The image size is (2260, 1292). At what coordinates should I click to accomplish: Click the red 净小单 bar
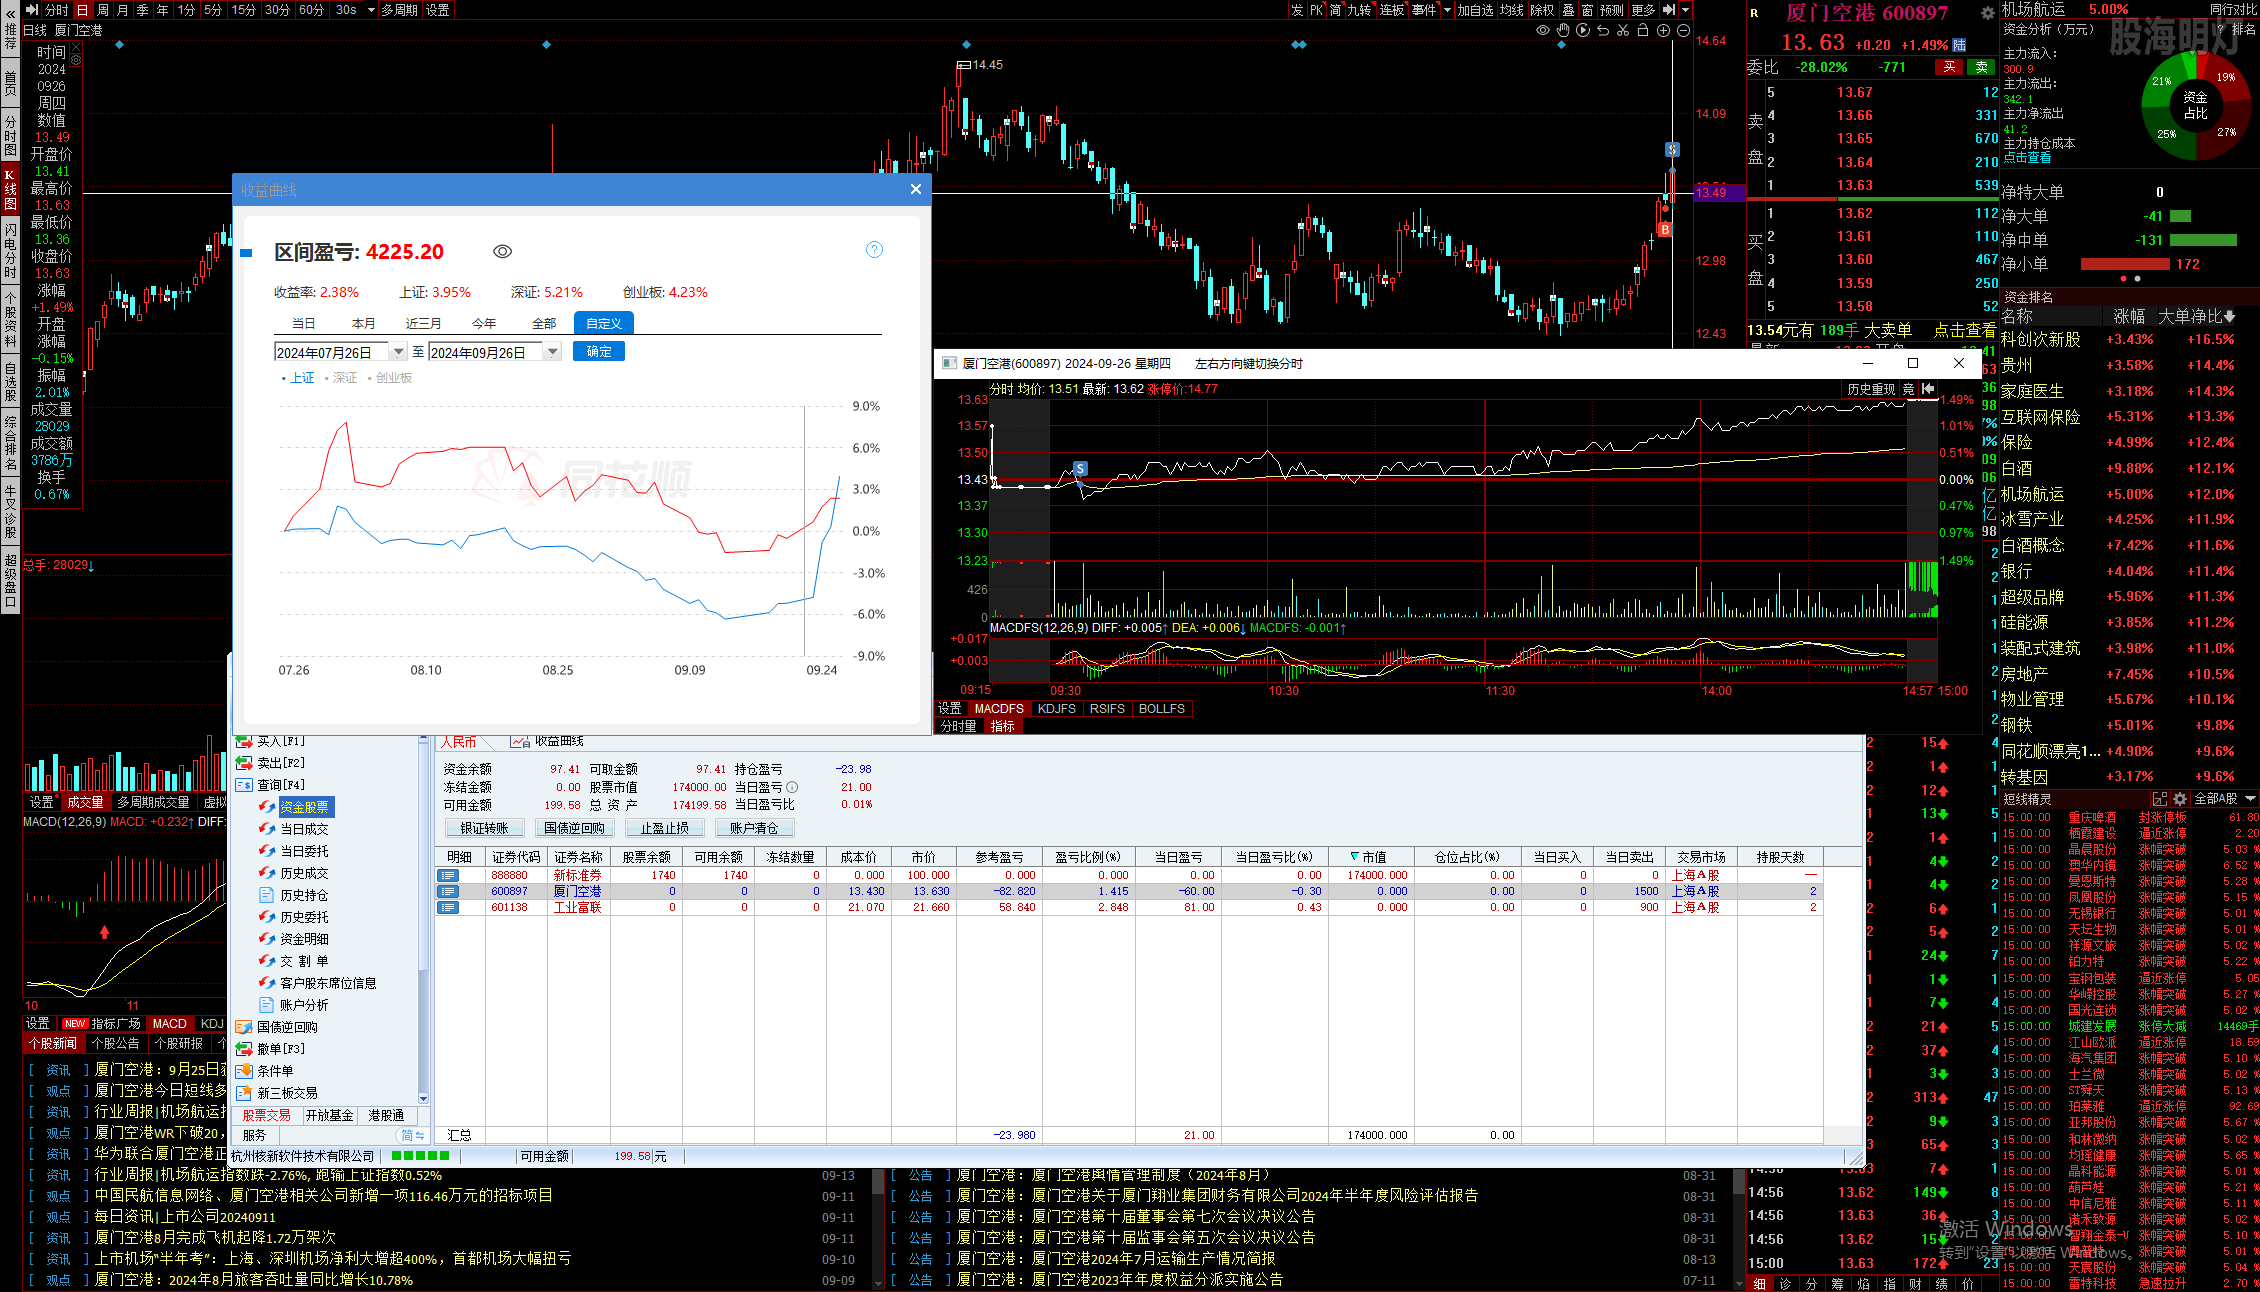tap(2125, 264)
